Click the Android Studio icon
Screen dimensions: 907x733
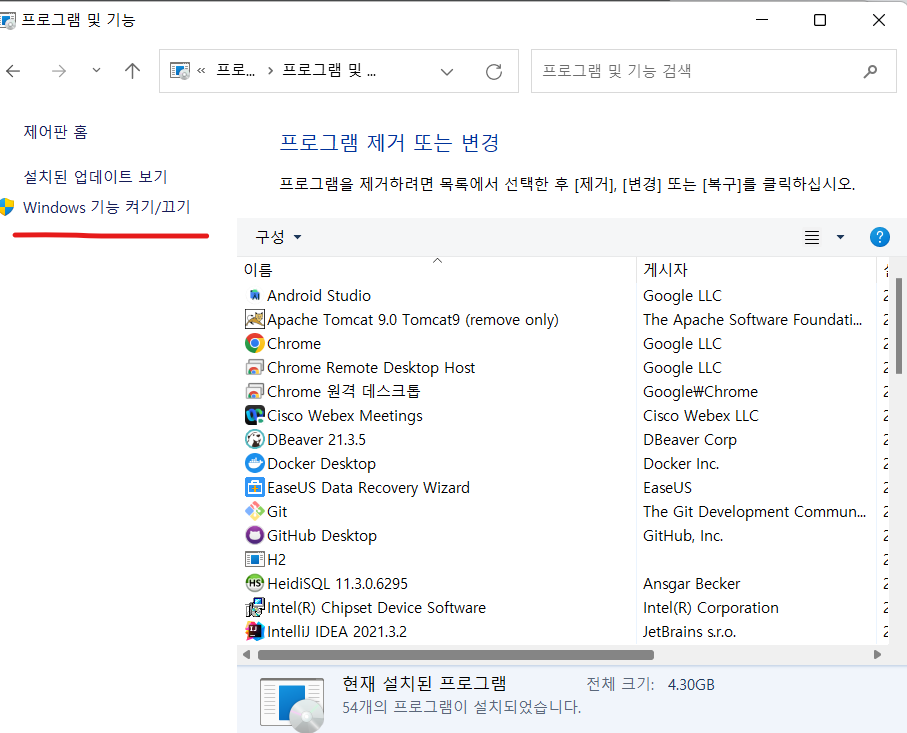pyautogui.click(x=255, y=296)
